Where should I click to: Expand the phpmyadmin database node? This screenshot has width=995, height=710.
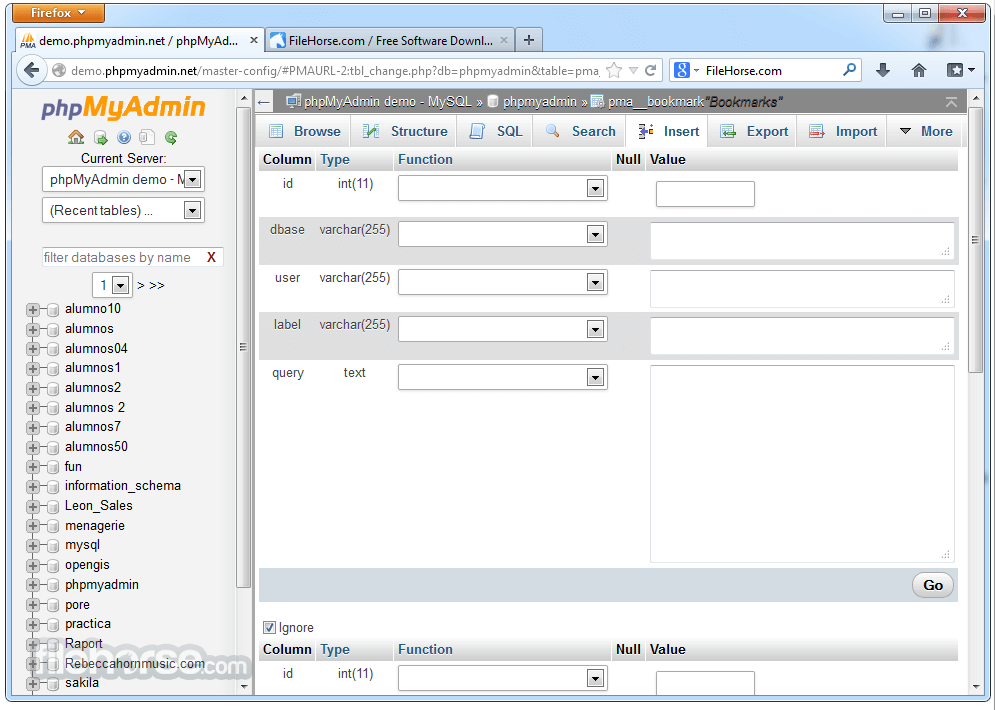pyautogui.click(x=33, y=585)
